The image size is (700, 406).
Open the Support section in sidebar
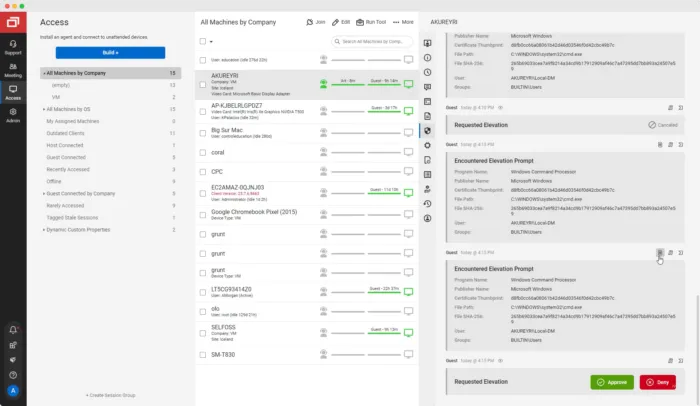coord(13,45)
